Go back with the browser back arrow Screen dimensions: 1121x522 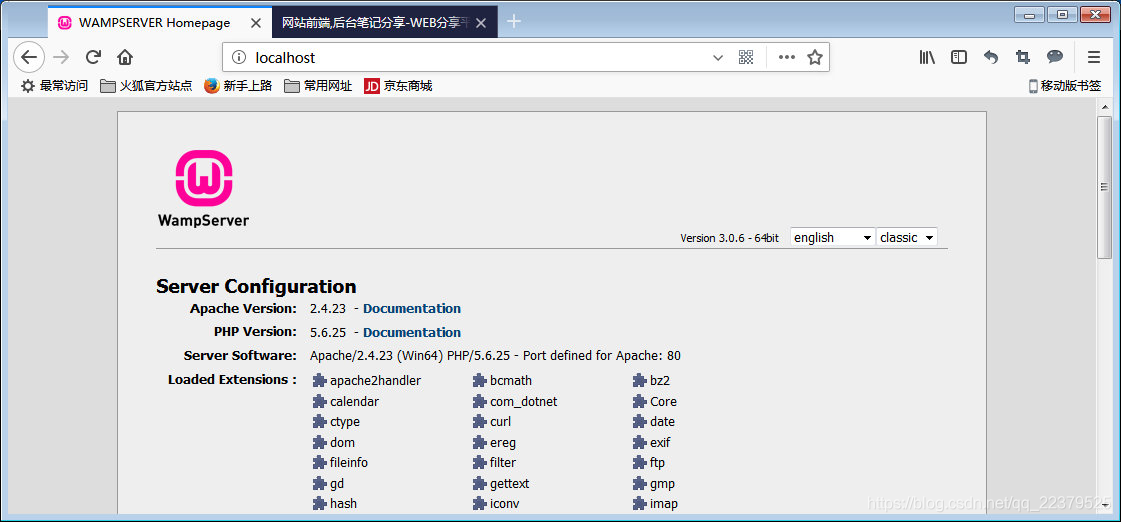29,57
